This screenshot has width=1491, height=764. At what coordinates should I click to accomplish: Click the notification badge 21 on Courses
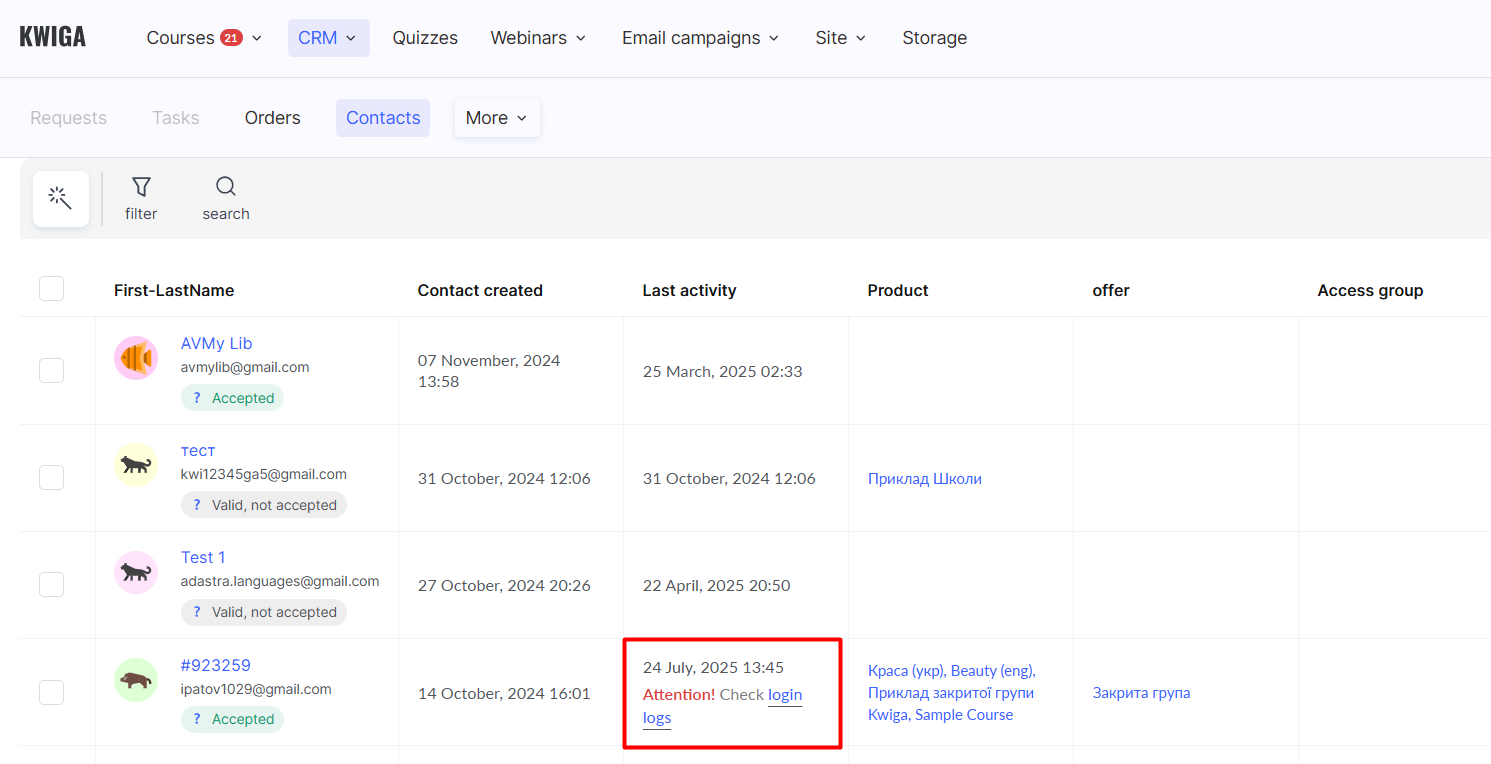pyautogui.click(x=231, y=38)
